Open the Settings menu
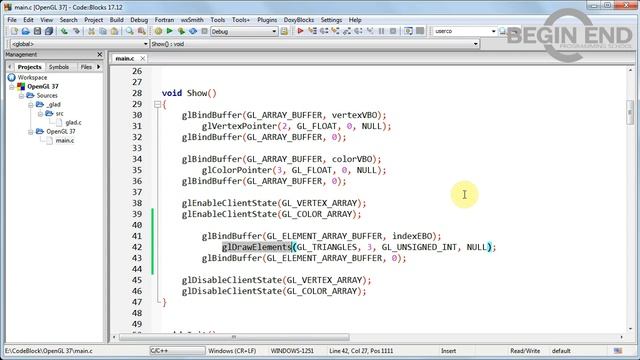 331,20
